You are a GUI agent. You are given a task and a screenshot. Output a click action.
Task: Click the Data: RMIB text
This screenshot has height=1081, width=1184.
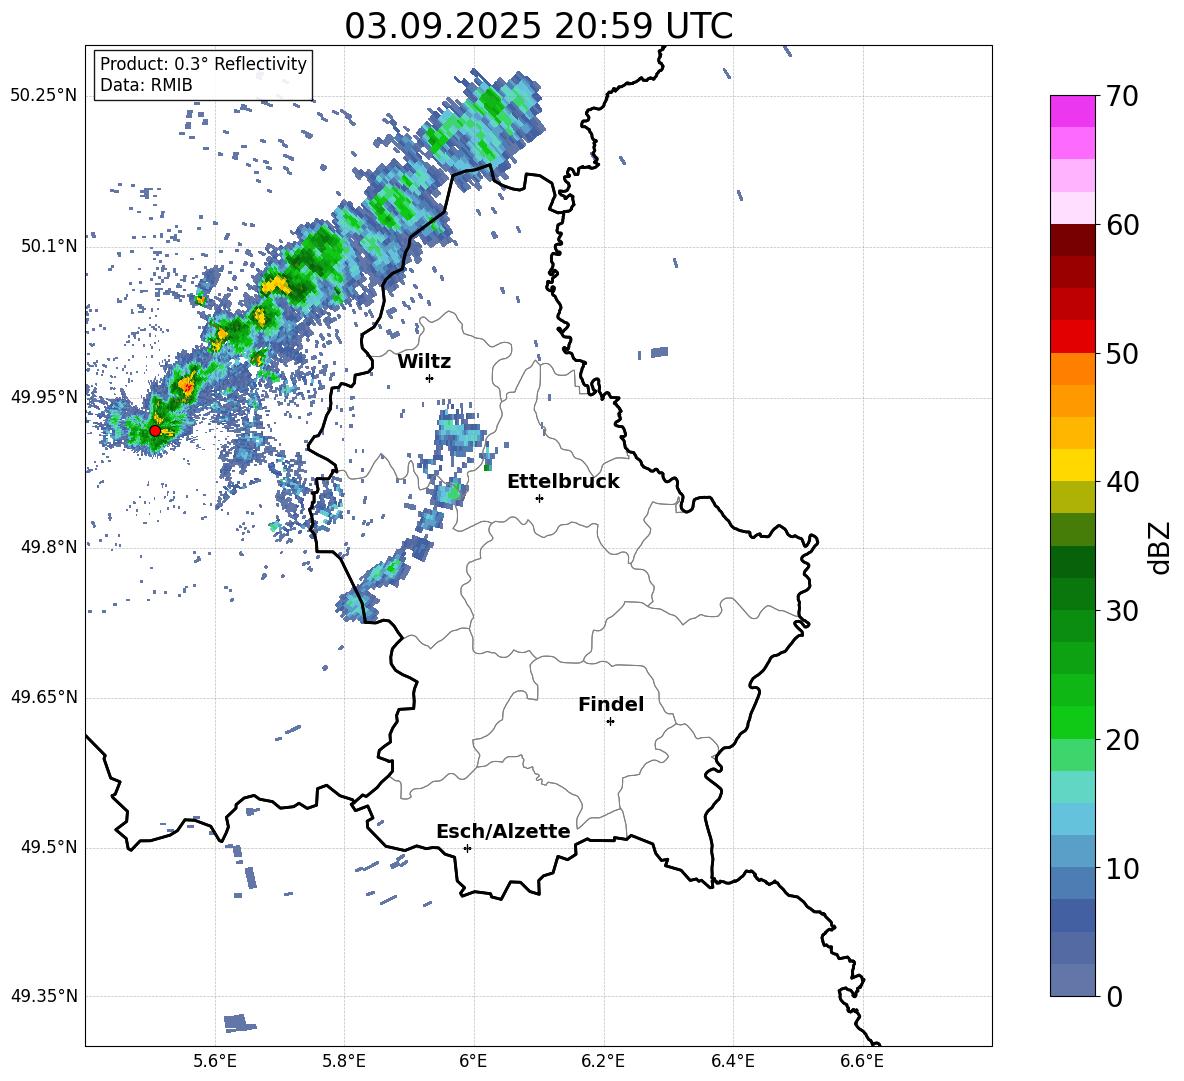pyautogui.click(x=146, y=85)
